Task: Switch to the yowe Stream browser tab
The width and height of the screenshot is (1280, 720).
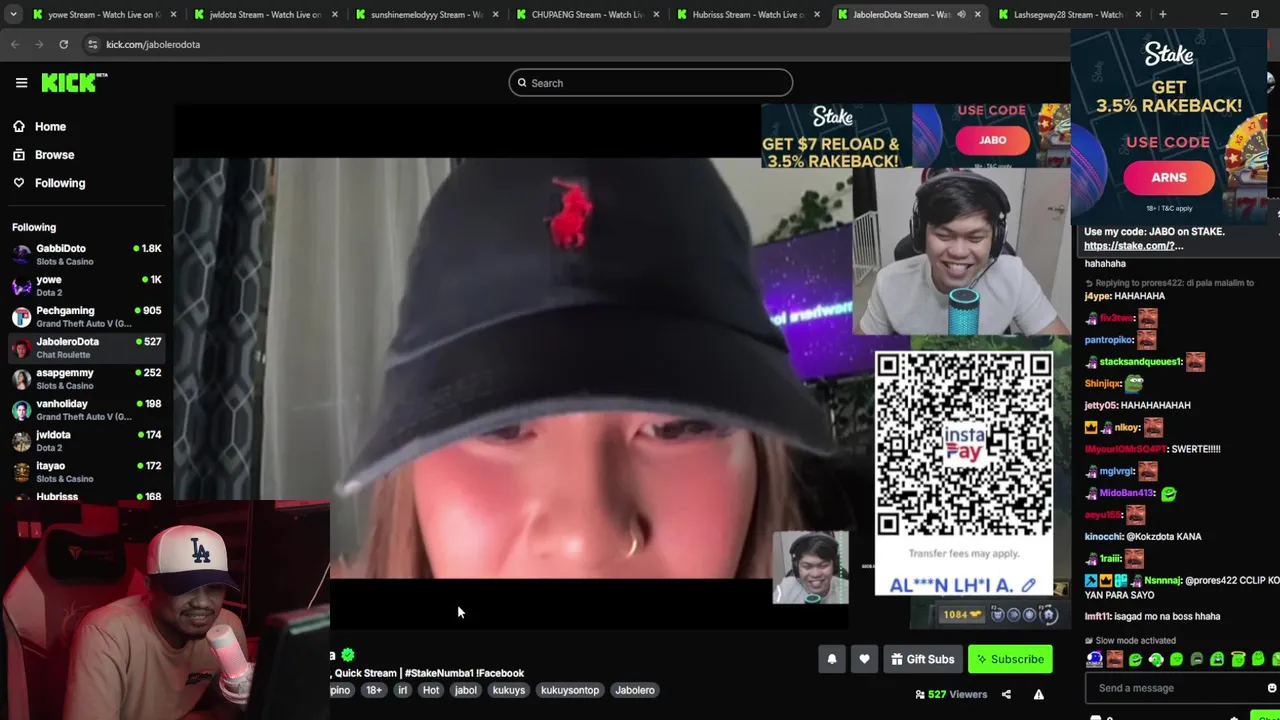Action: pyautogui.click(x=104, y=15)
